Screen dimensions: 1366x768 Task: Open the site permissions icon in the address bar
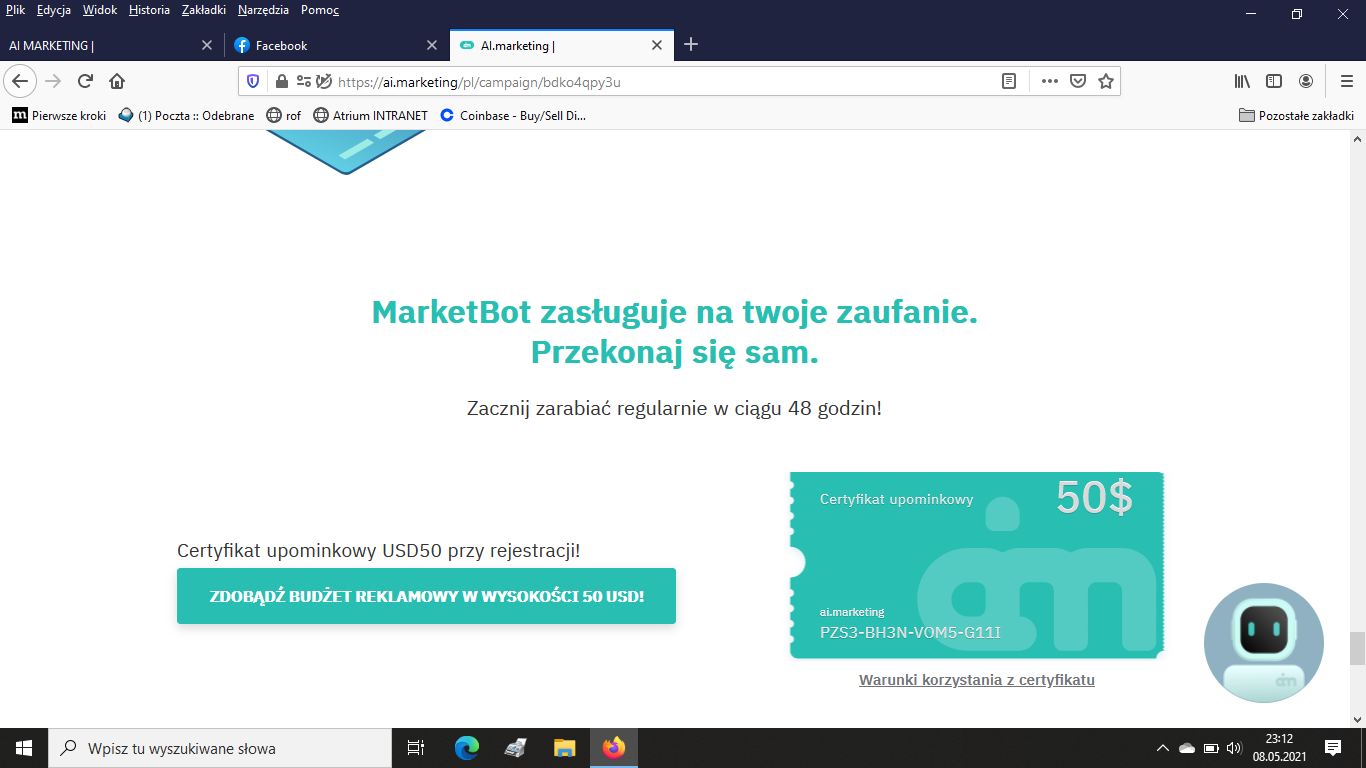click(304, 82)
